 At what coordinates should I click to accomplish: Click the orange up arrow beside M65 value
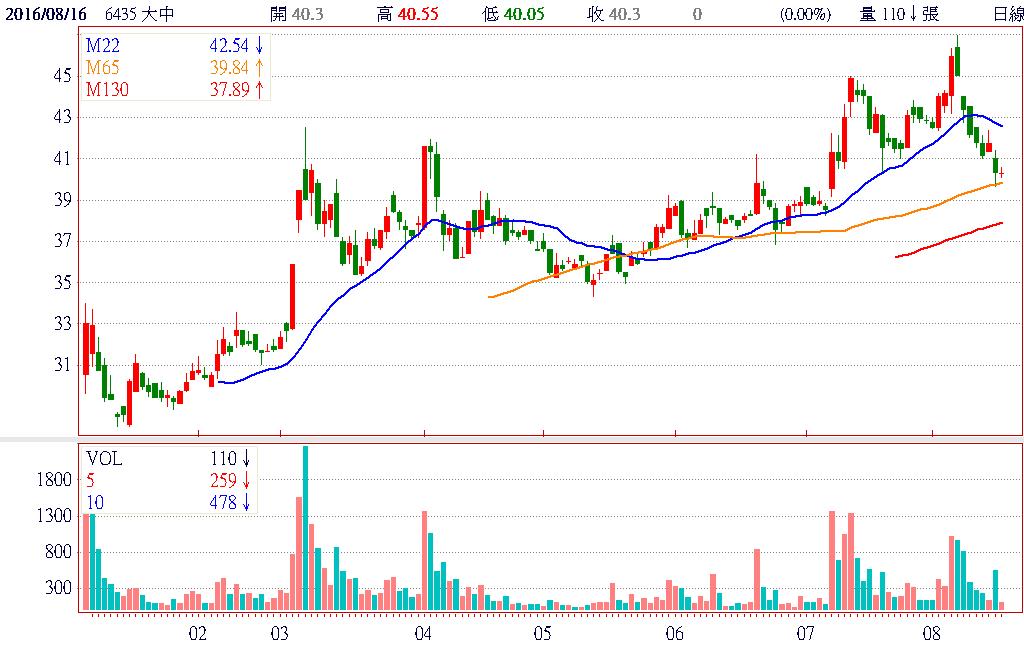click(x=258, y=67)
